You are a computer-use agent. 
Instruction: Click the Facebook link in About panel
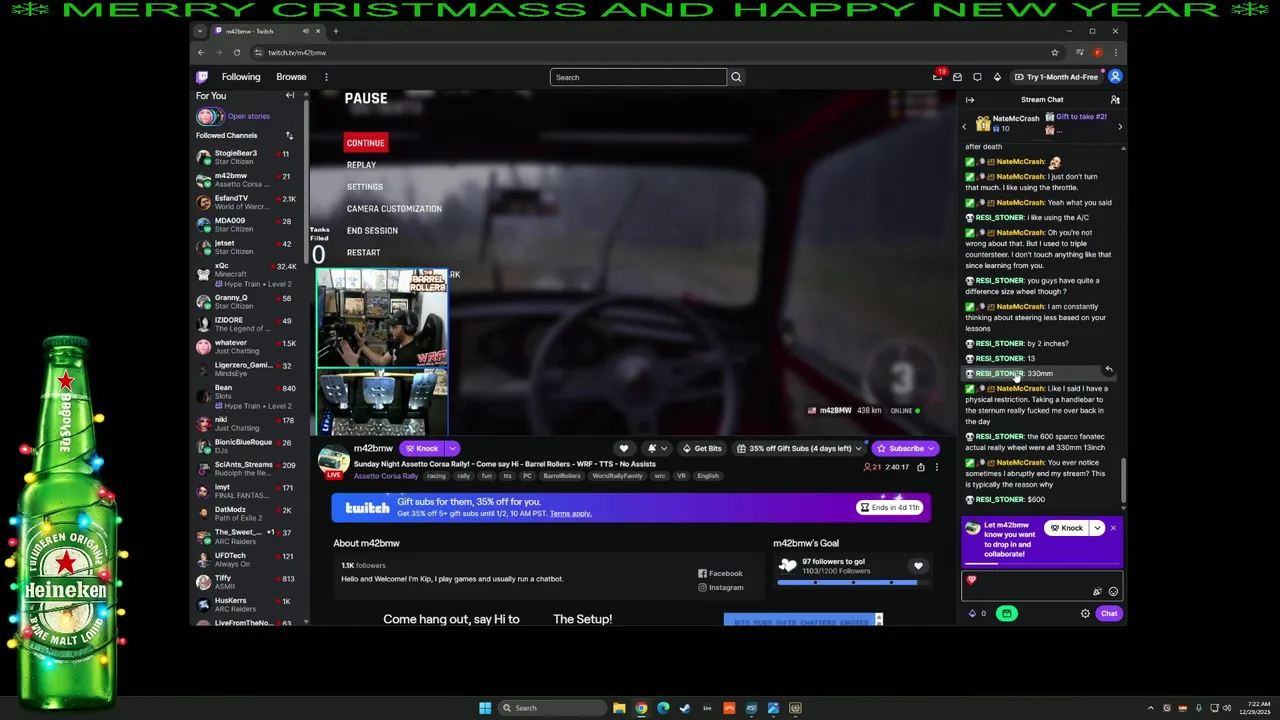[x=720, y=573]
